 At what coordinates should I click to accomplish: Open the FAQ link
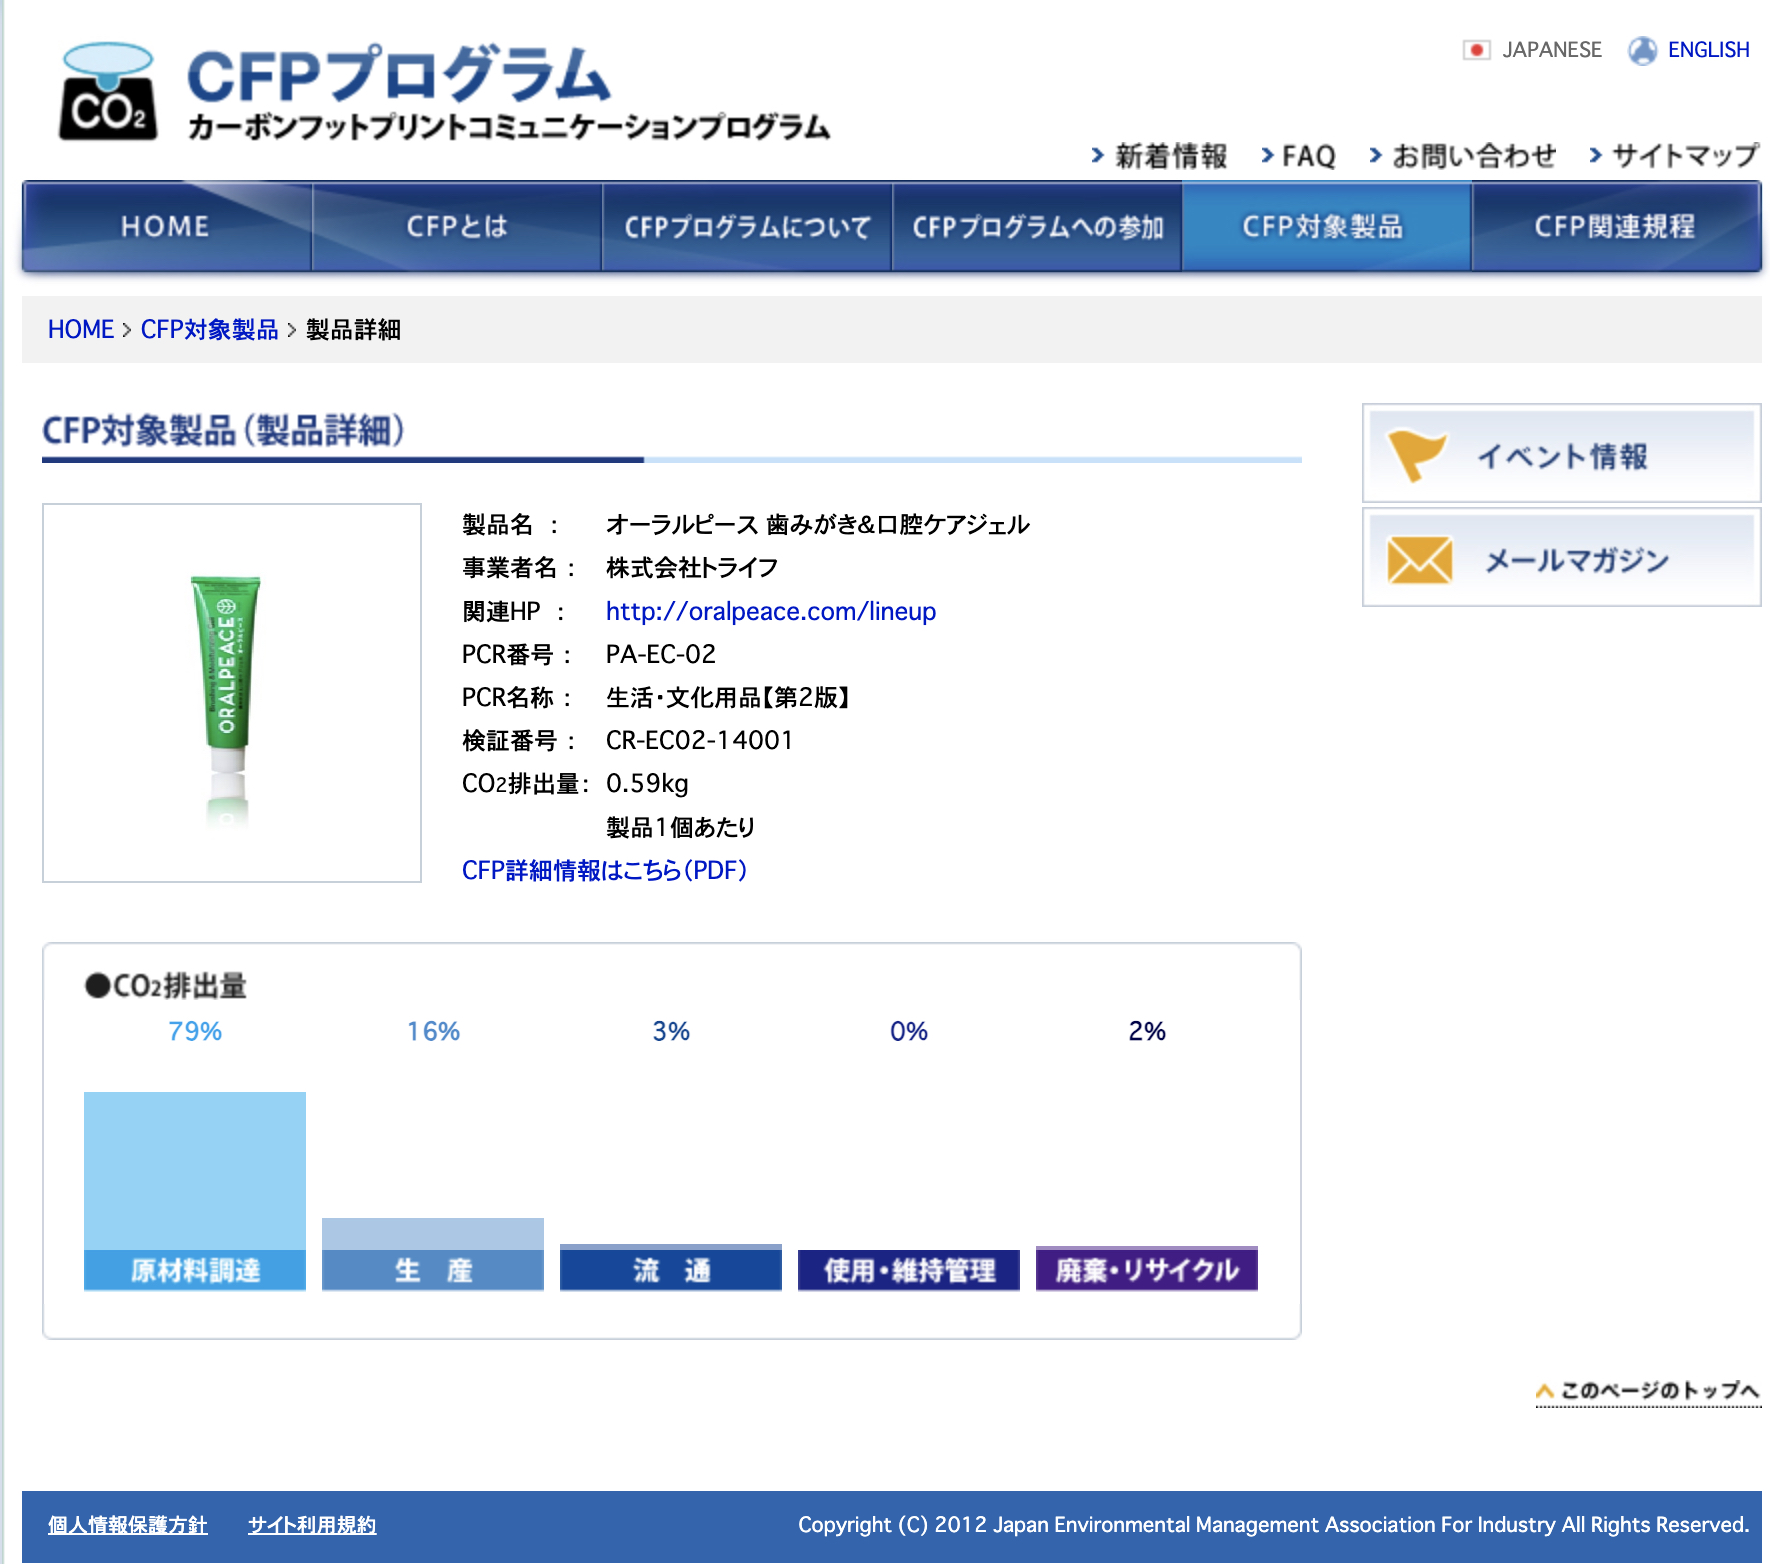[1308, 156]
